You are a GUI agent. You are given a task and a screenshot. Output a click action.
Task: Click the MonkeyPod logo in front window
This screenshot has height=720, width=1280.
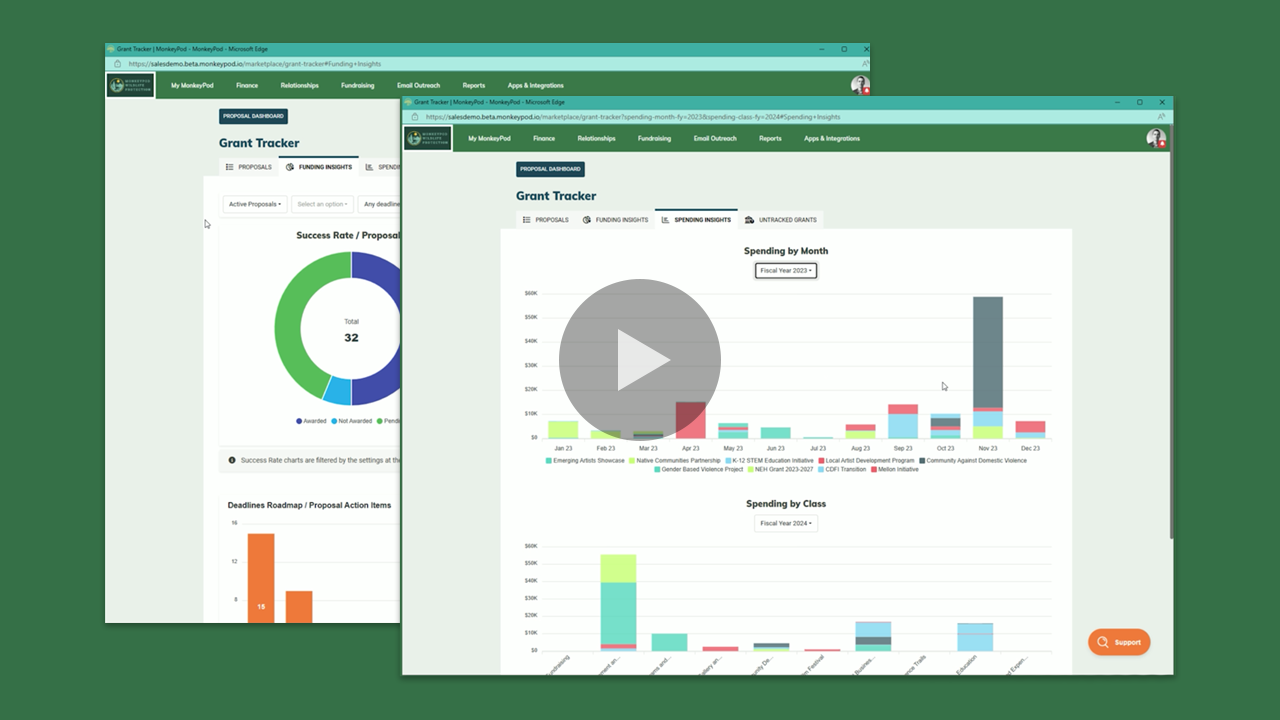tap(428, 138)
